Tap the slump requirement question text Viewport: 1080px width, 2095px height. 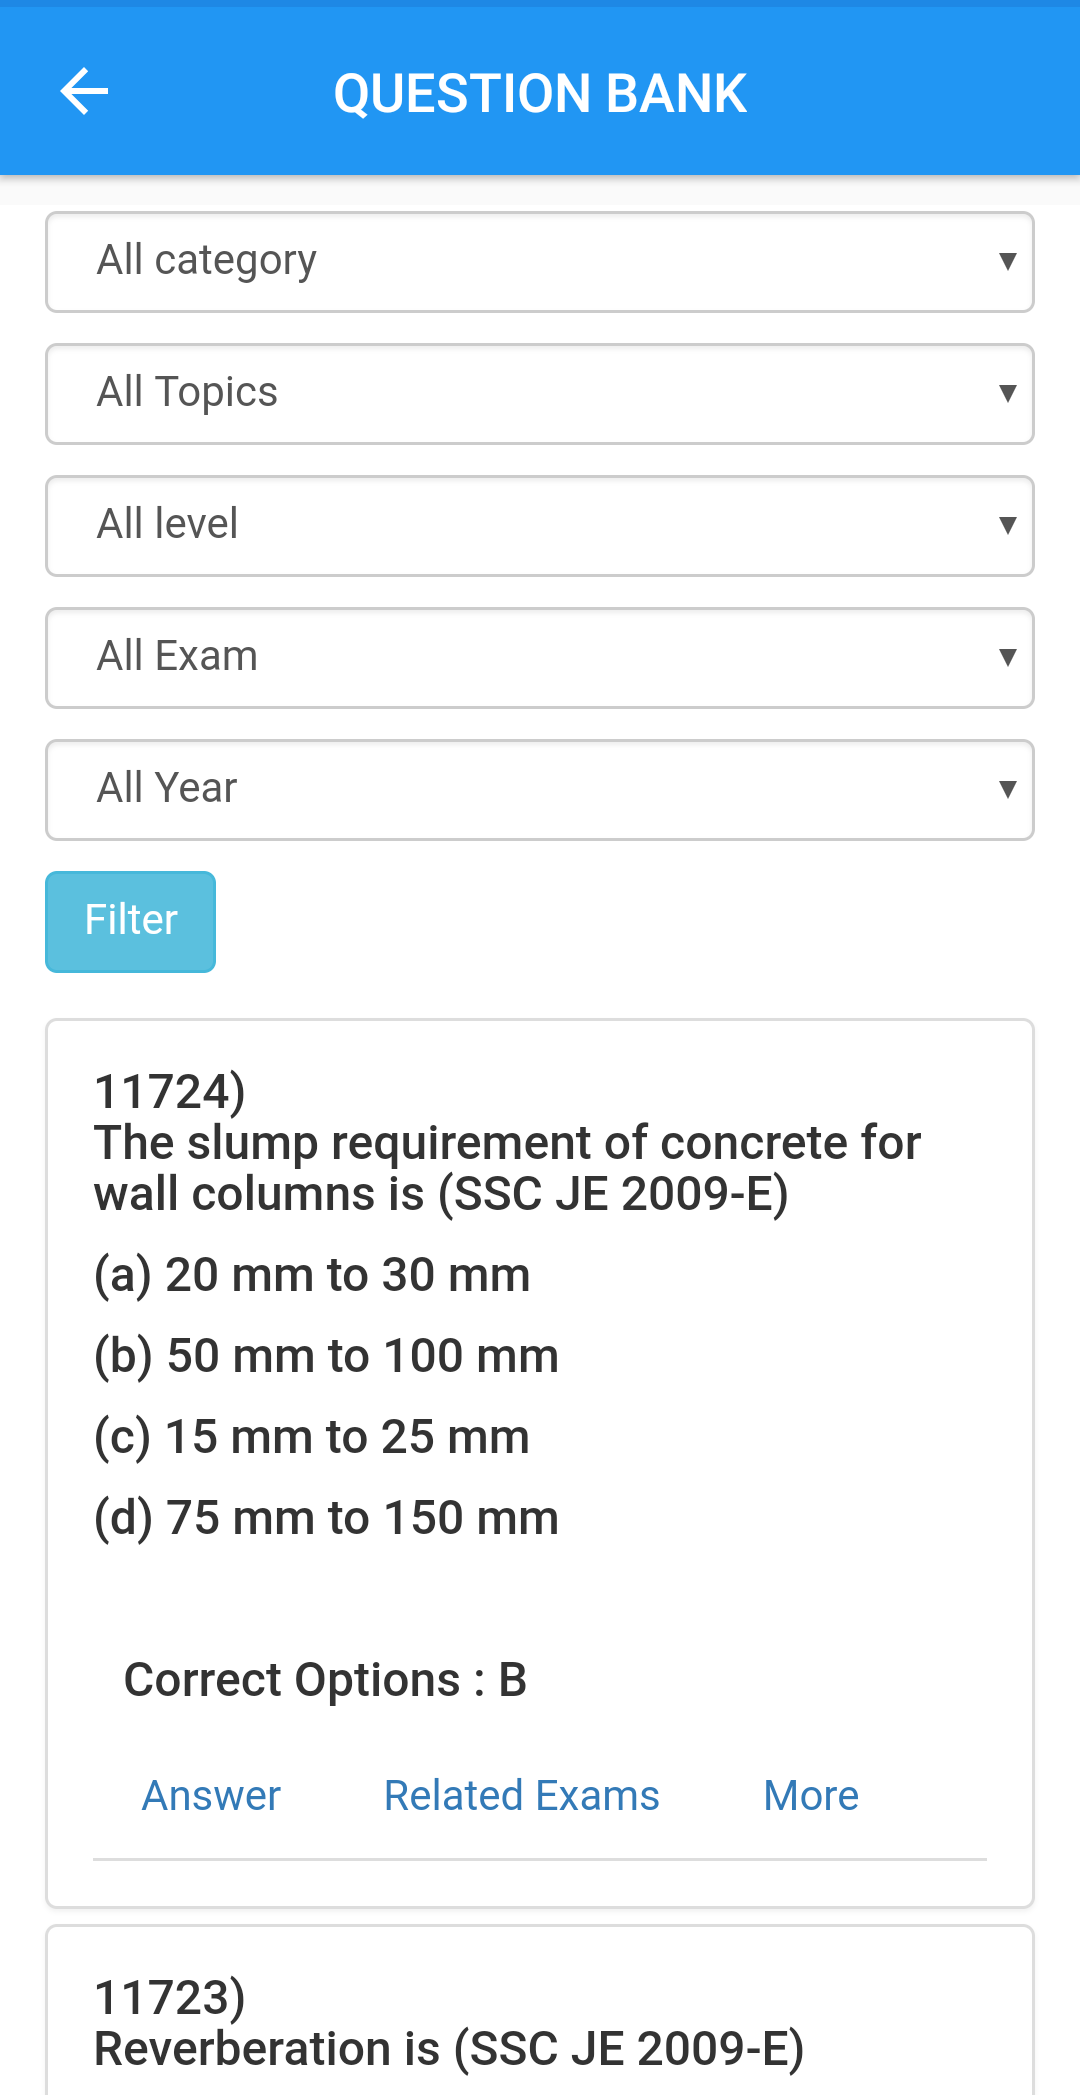tap(507, 1168)
